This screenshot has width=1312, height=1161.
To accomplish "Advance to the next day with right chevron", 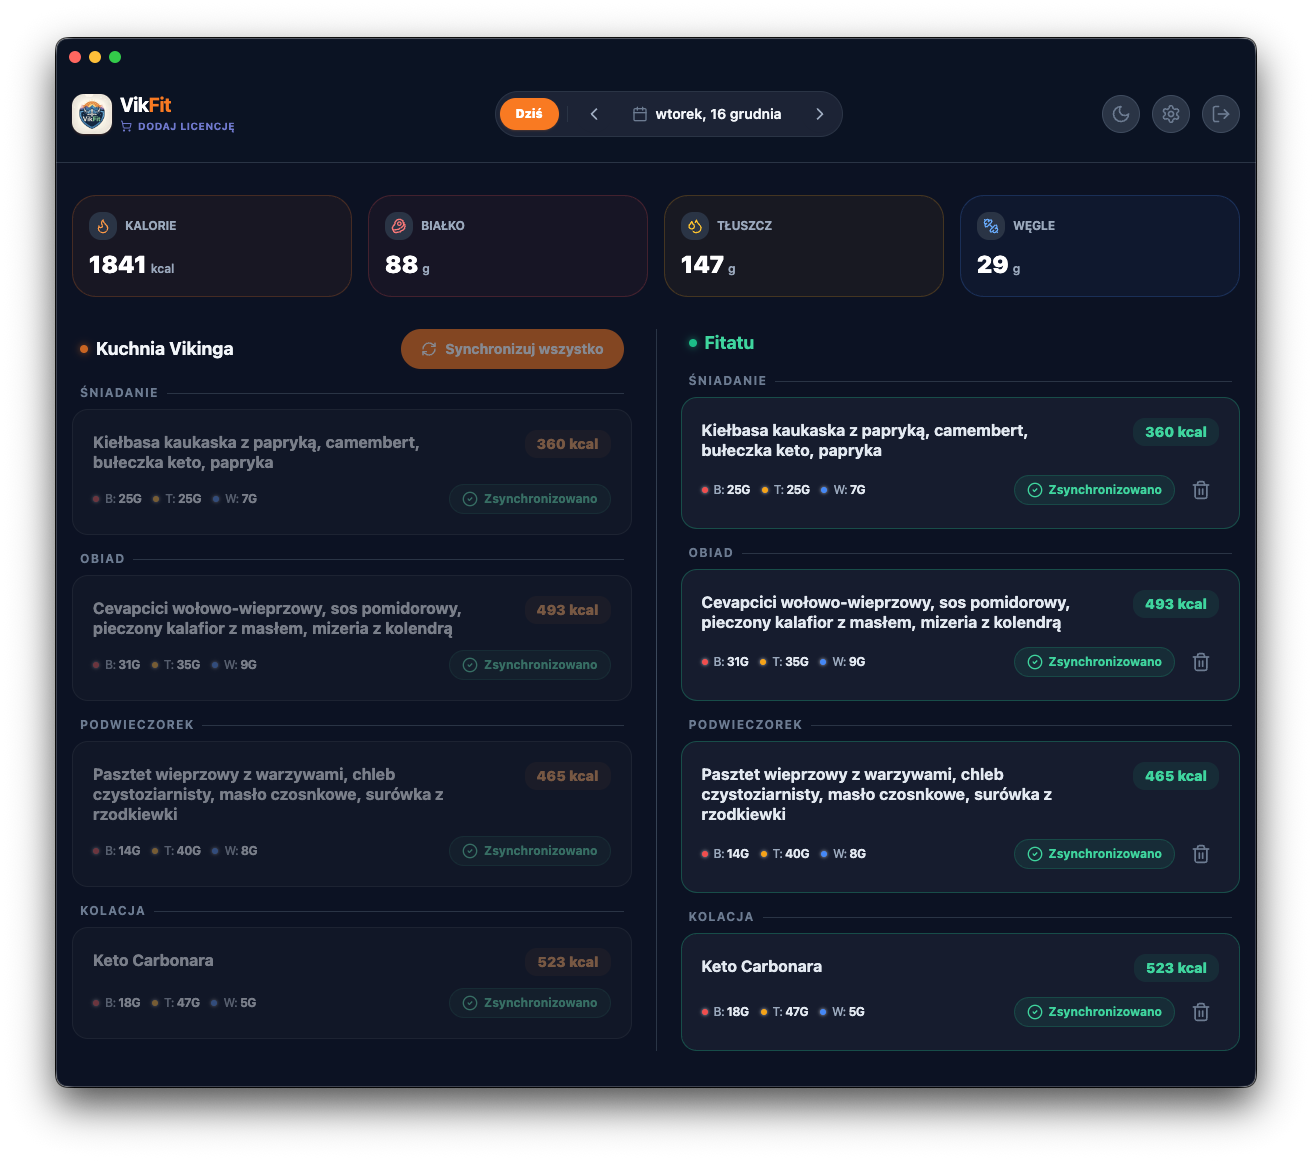I will click(819, 114).
